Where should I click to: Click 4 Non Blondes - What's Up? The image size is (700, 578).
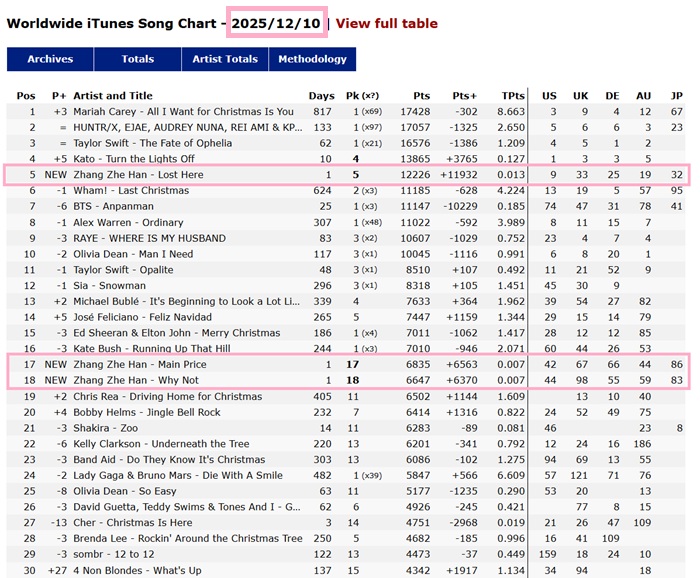pos(138,570)
